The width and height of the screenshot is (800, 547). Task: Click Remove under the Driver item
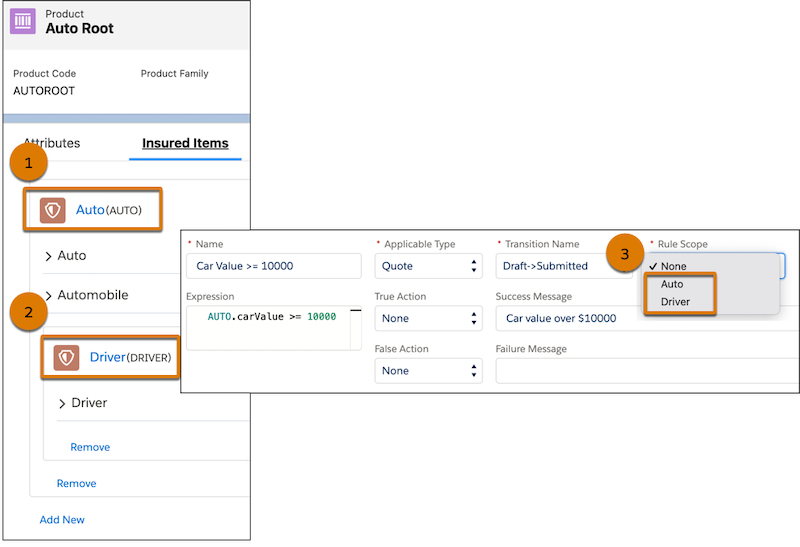point(90,447)
